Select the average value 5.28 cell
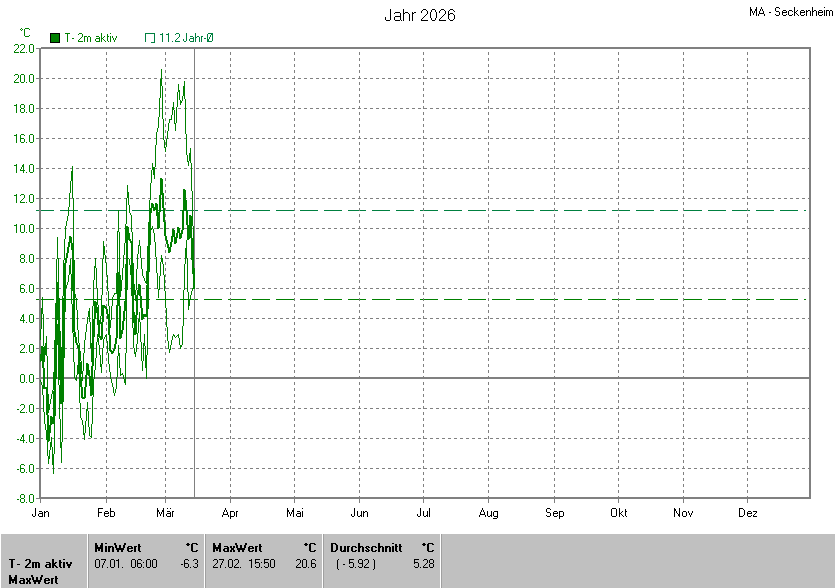The width and height of the screenshot is (835, 588). (423, 564)
